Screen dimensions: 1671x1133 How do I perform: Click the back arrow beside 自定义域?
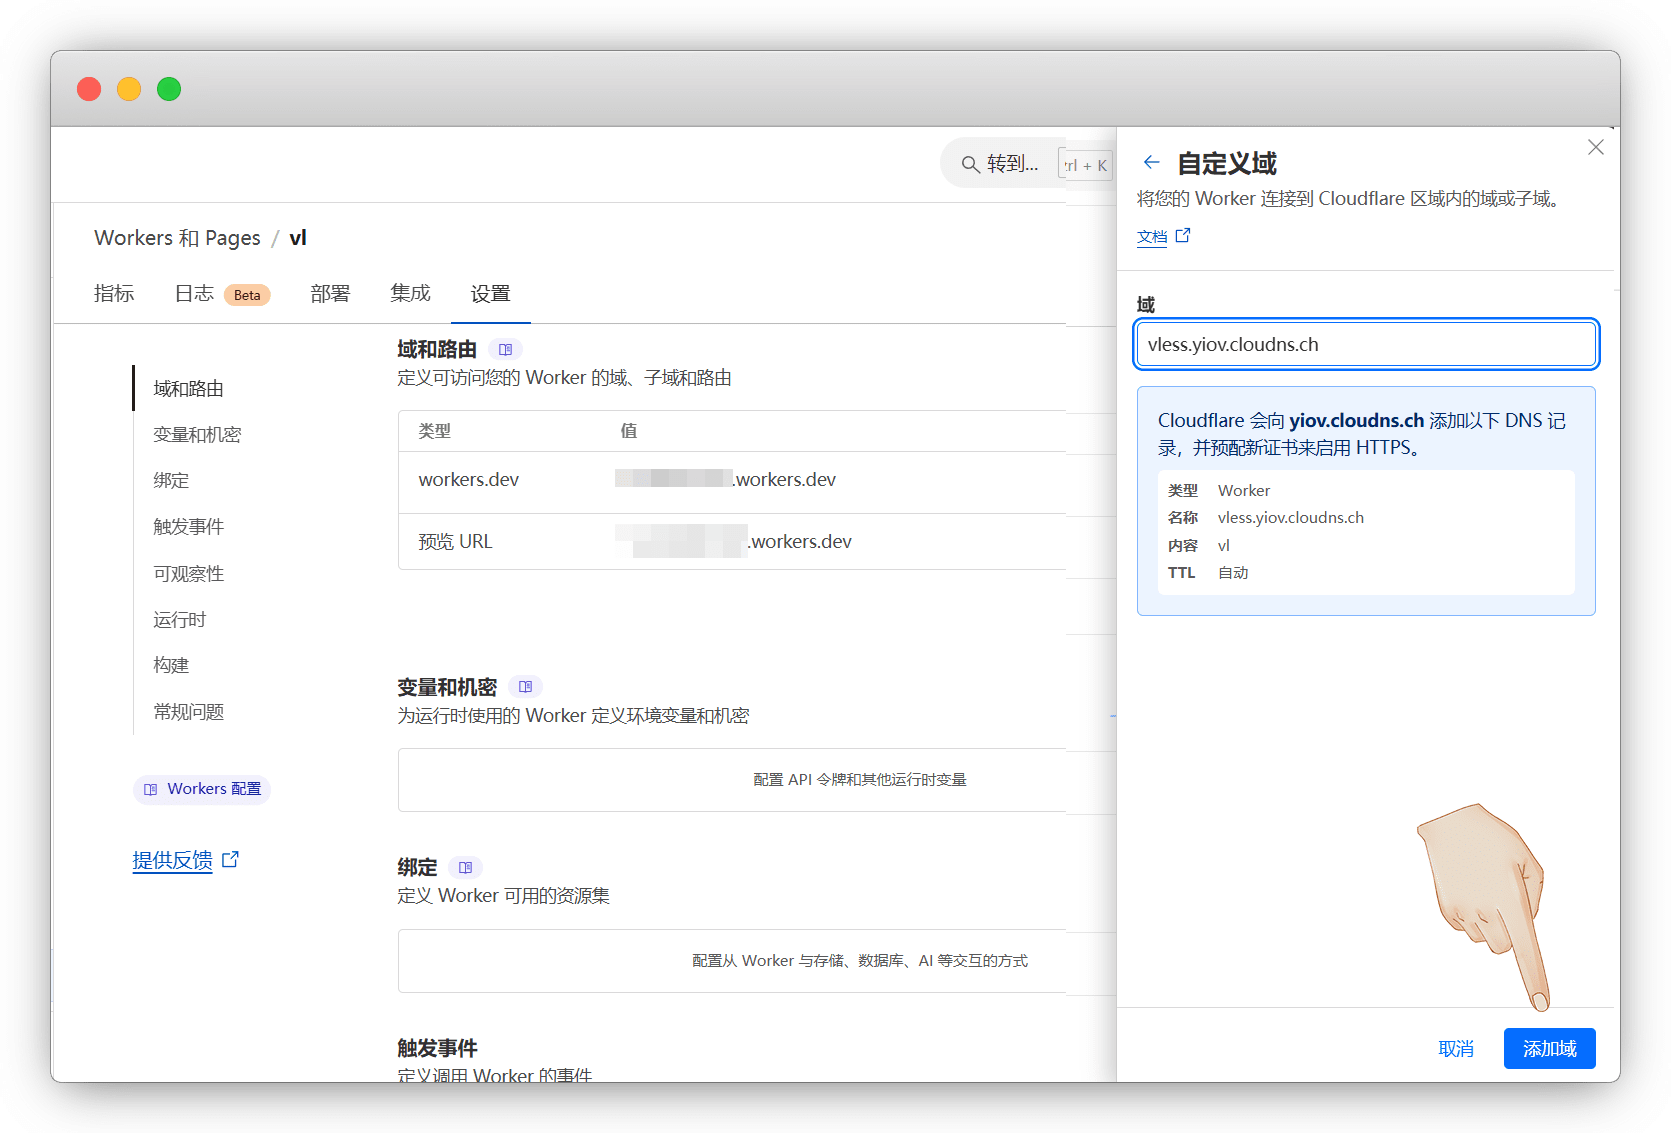(x=1151, y=162)
